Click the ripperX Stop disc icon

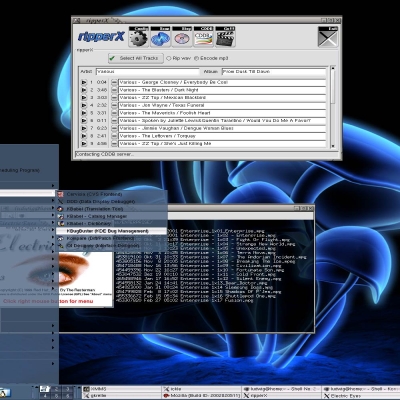pyautogui.click(x=182, y=36)
